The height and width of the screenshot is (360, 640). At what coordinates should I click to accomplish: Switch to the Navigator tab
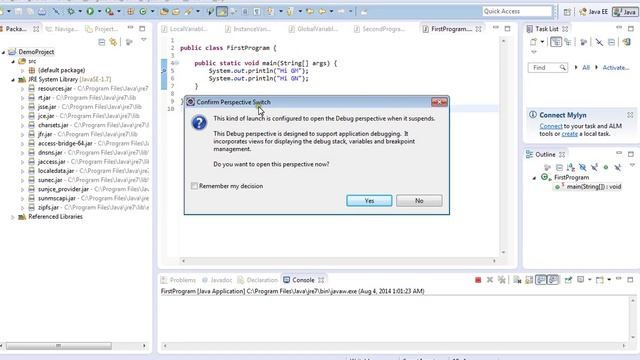[x=62, y=29]
